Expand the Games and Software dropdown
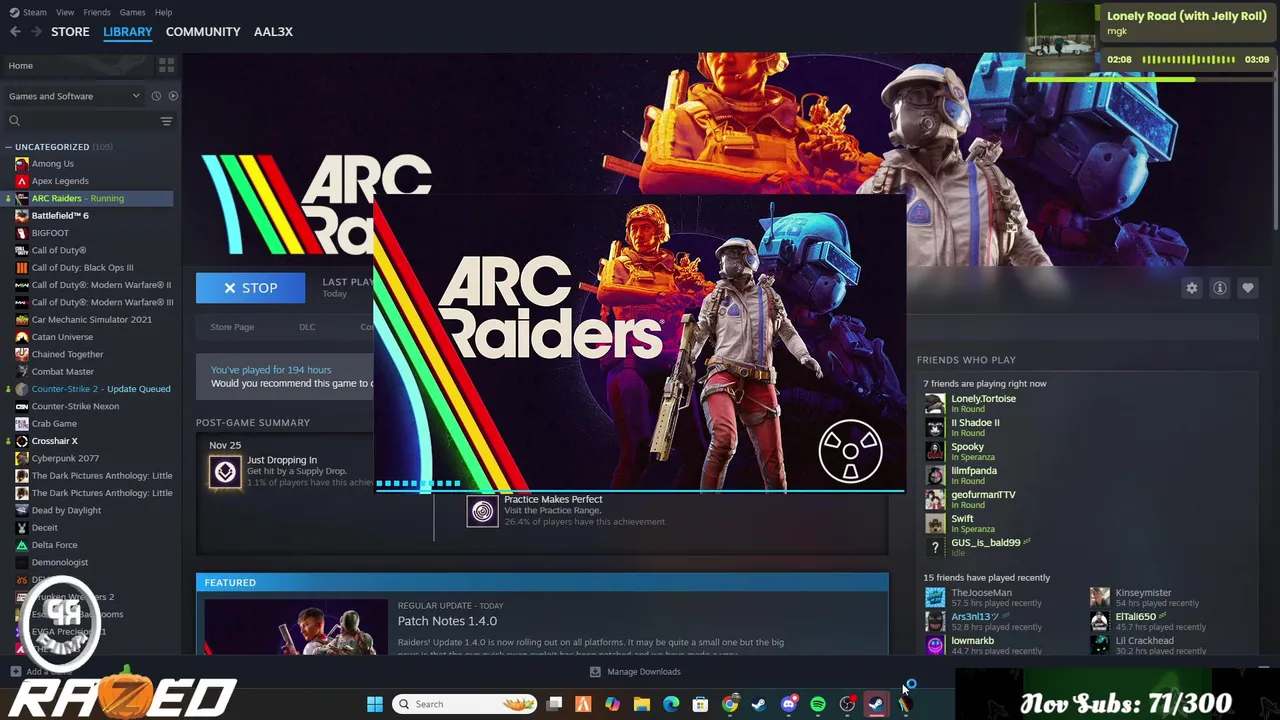1280x720 pixels. click(x=74, y=96)
